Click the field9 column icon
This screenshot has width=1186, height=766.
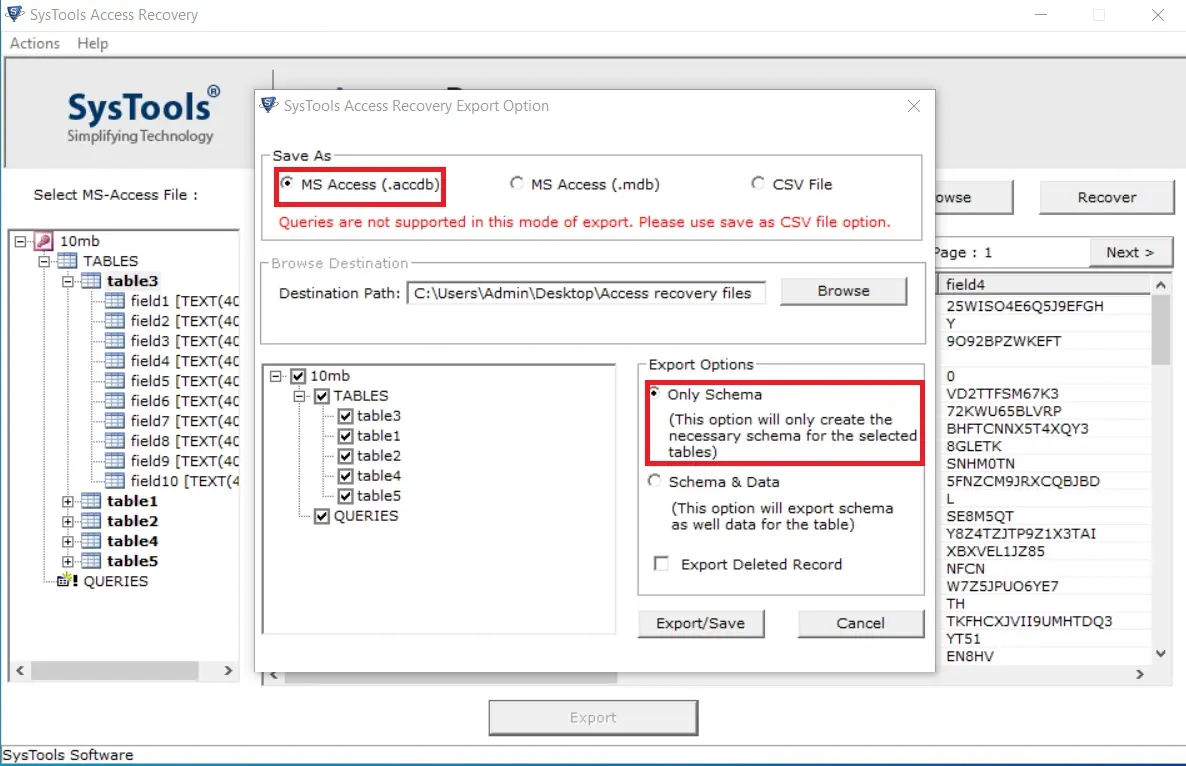tap(114, 461)
